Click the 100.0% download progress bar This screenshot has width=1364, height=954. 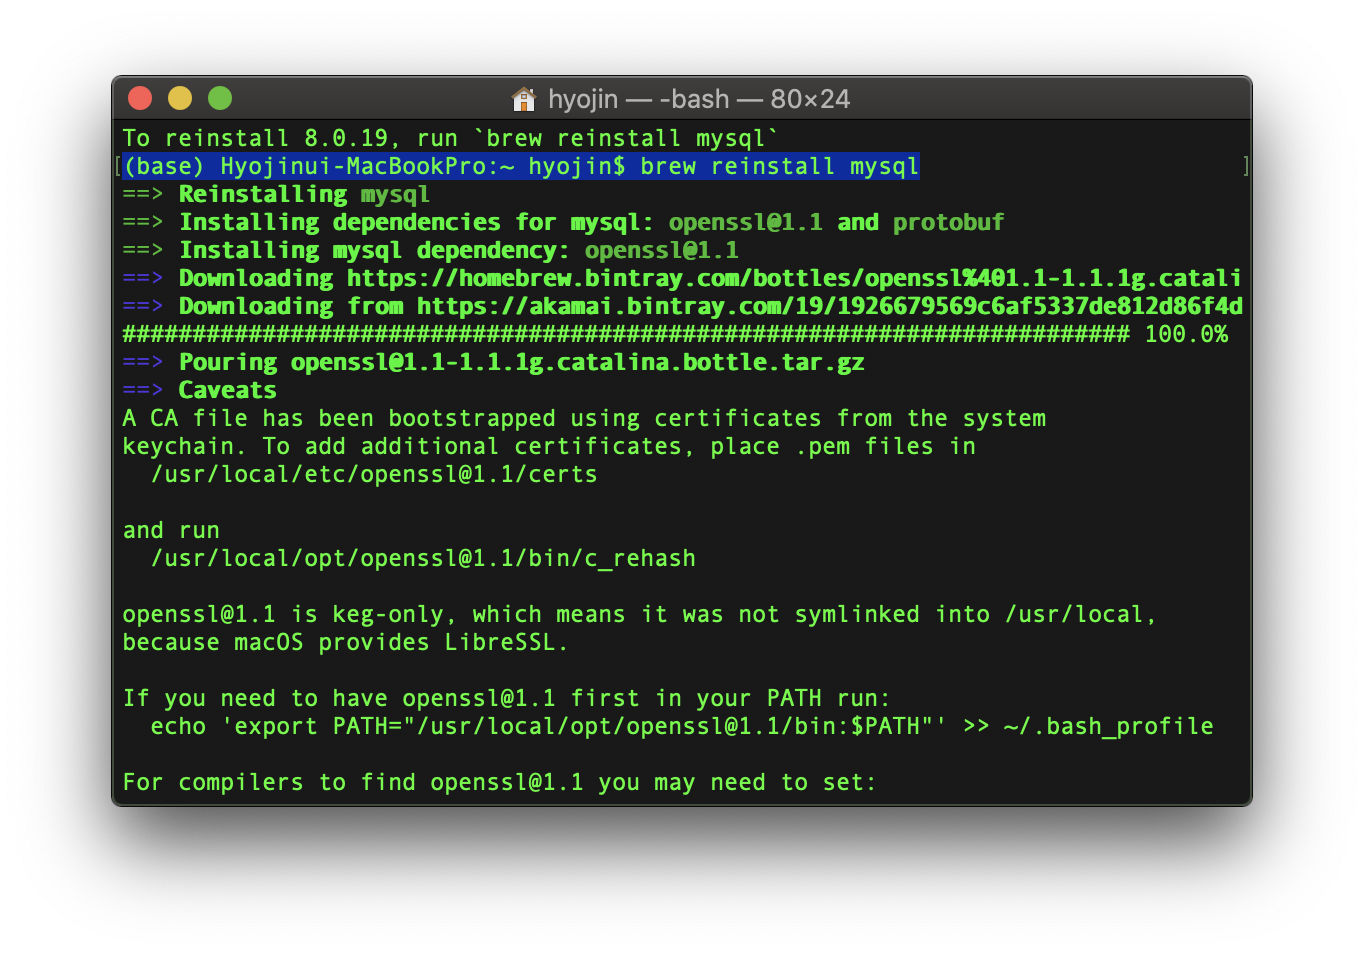tap(675, 334)
